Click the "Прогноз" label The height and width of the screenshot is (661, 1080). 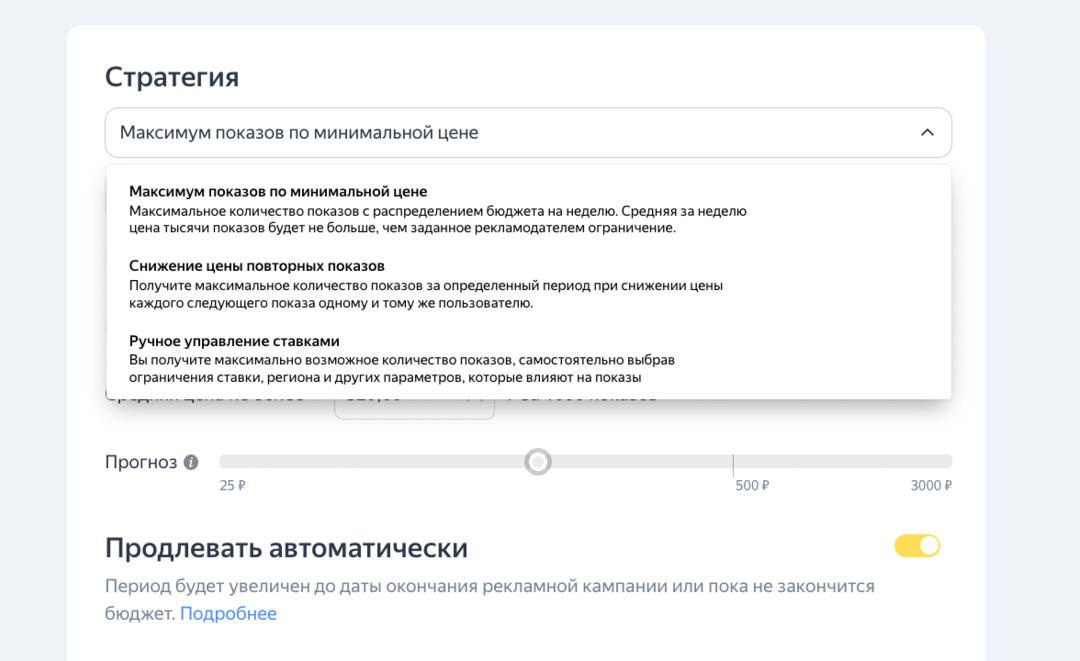pyautogui.click(x=139, y=462)
